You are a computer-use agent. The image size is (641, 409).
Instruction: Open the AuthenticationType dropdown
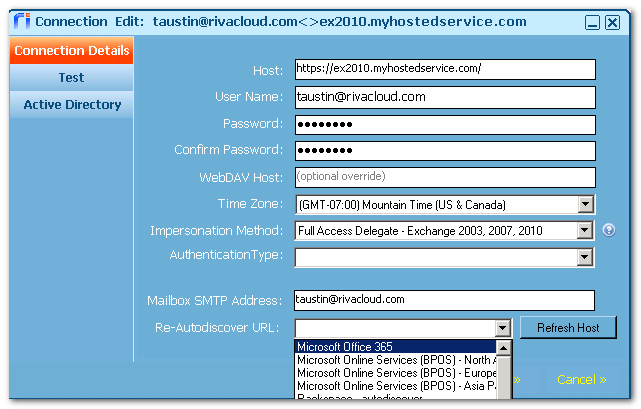click(585, 257)
